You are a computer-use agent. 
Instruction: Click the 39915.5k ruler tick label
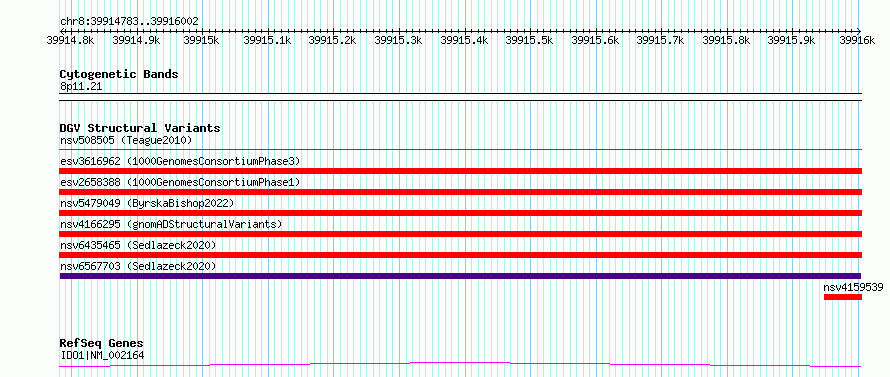coord(530,40)
